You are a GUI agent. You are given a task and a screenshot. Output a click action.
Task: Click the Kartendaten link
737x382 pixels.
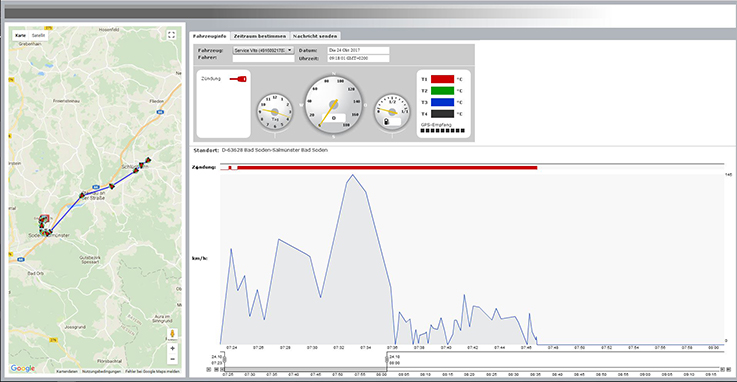(67, 371)
